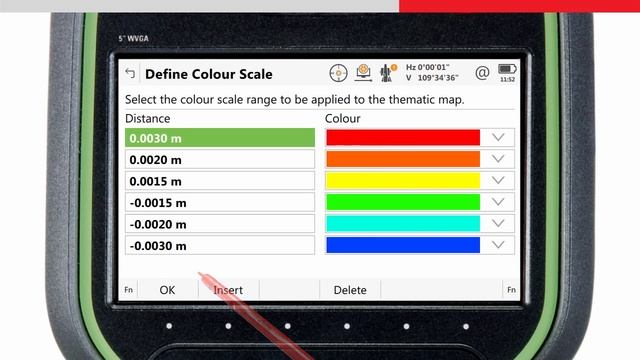Click the green colour swatch
640x360 pixels.
pos(403,202)
